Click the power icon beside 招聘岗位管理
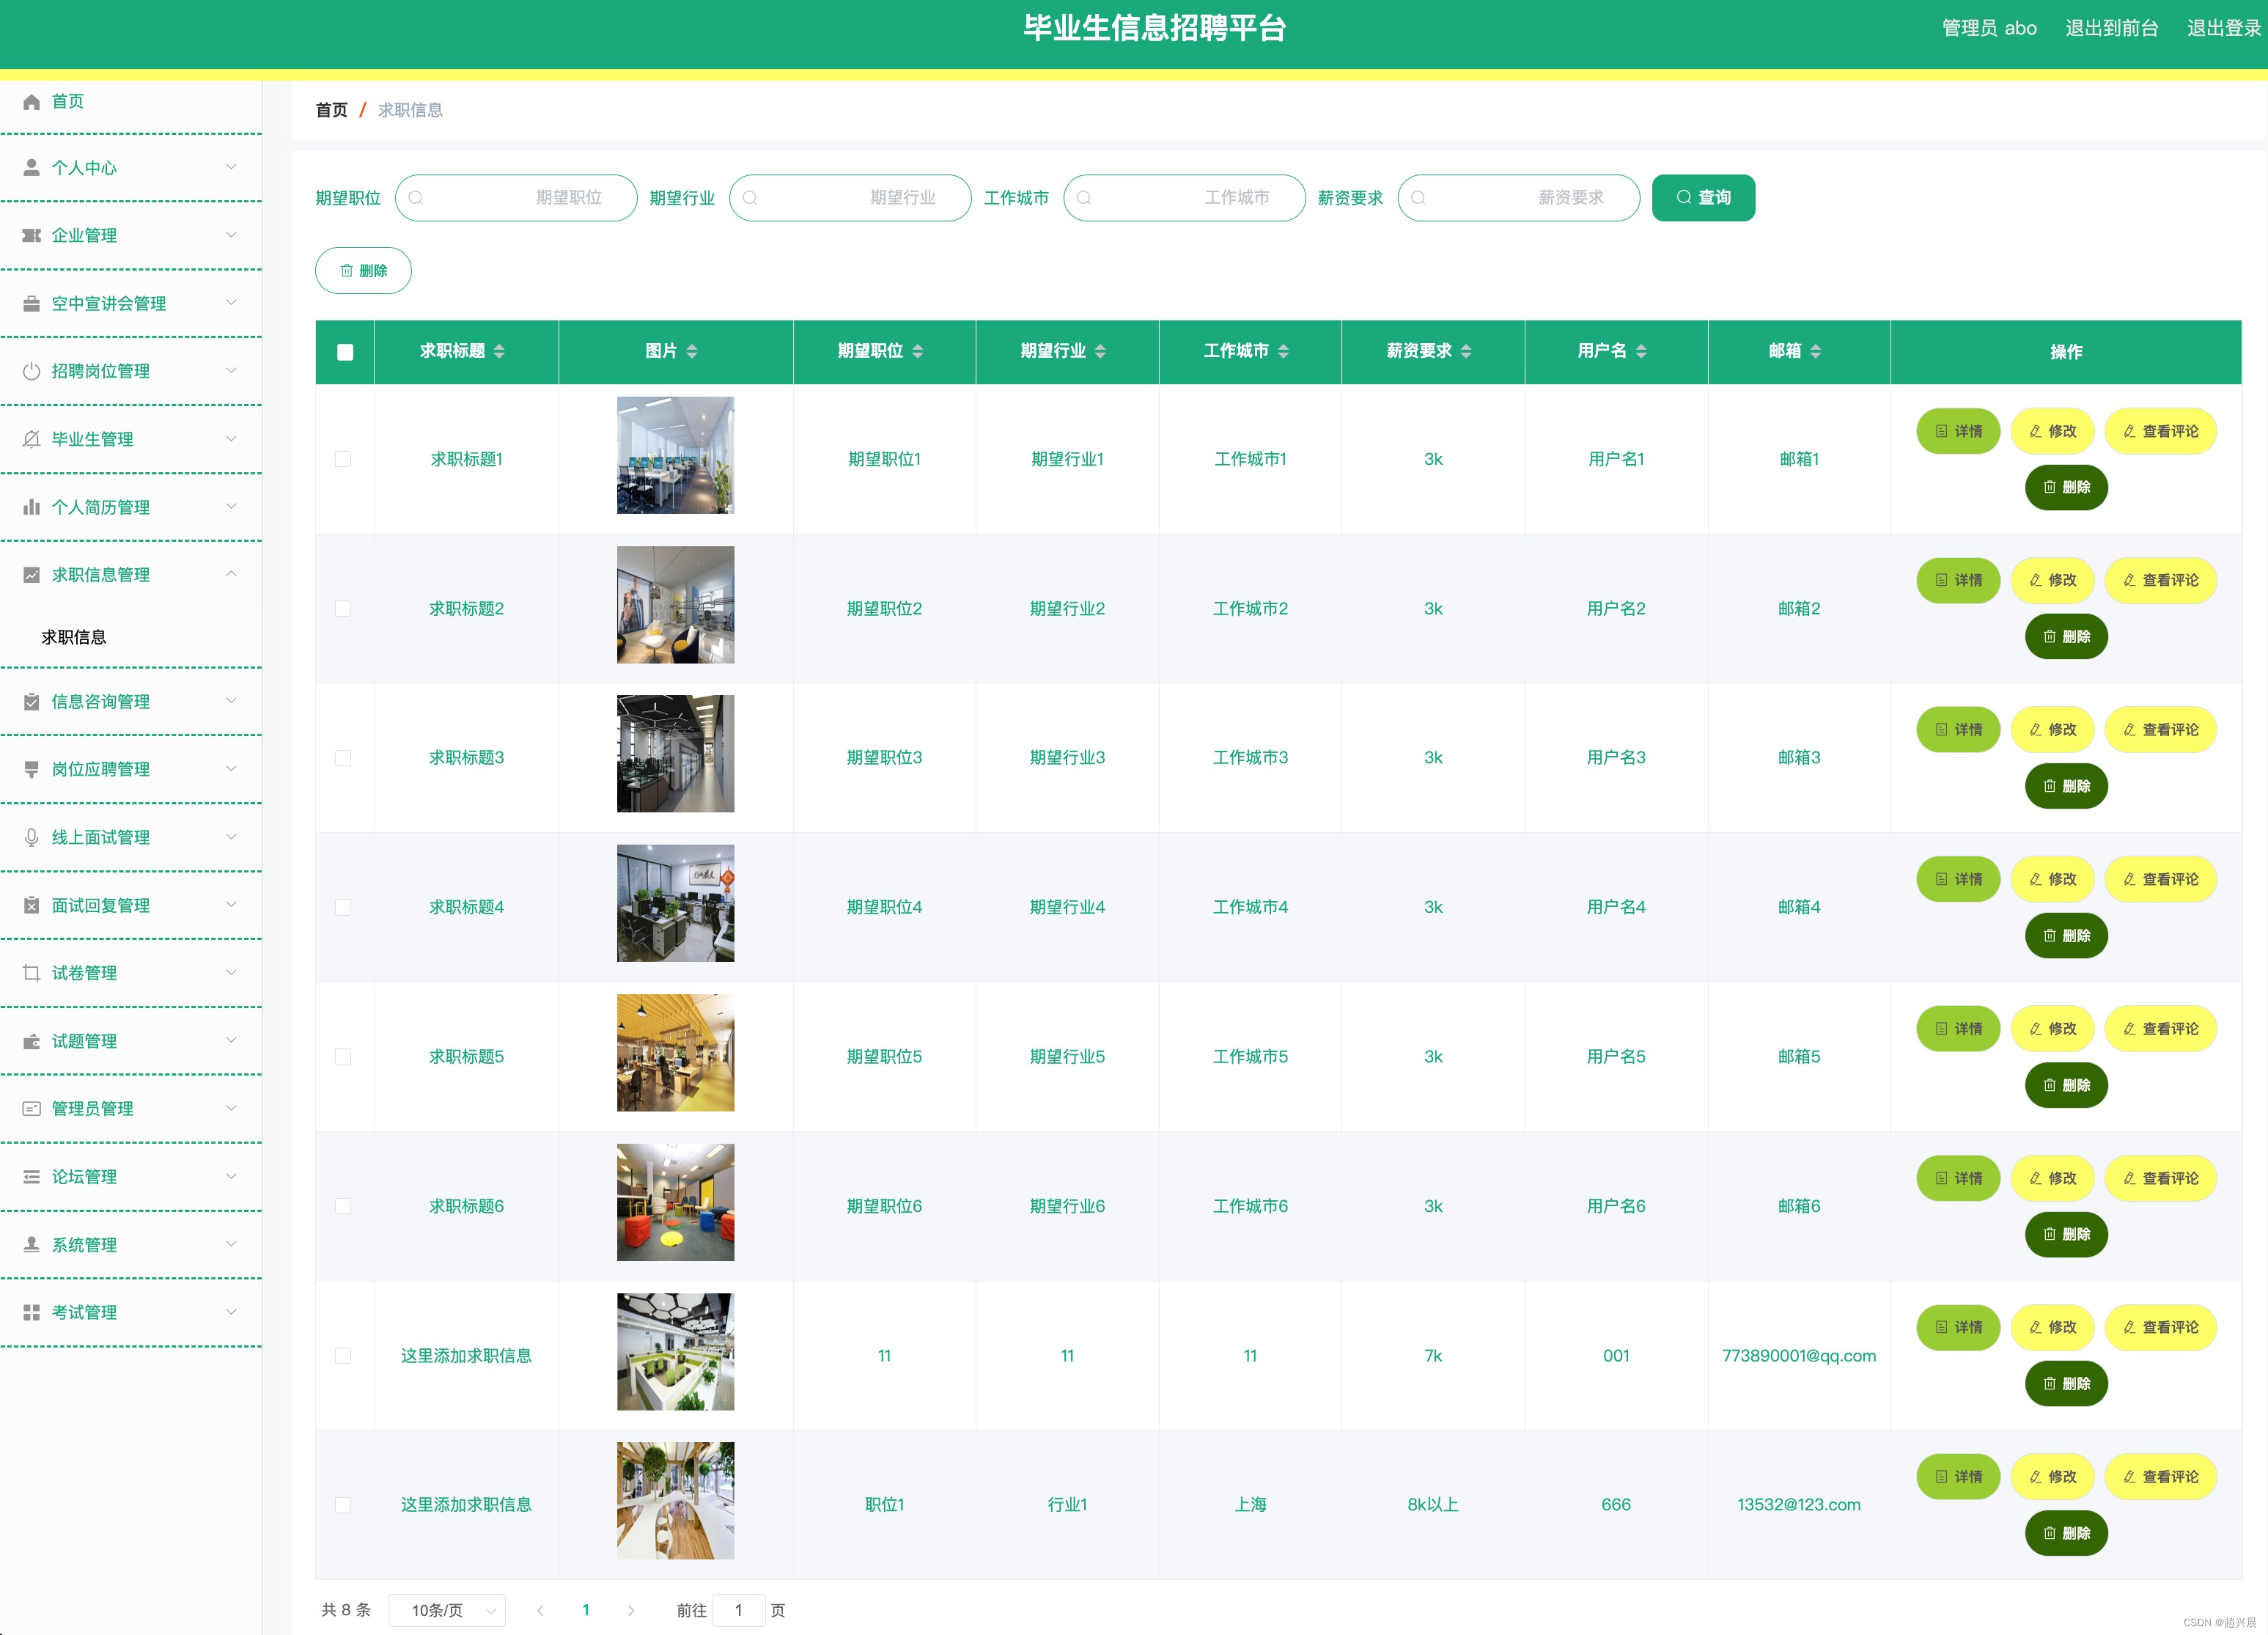2268x1635 pixels. (31, 371)
